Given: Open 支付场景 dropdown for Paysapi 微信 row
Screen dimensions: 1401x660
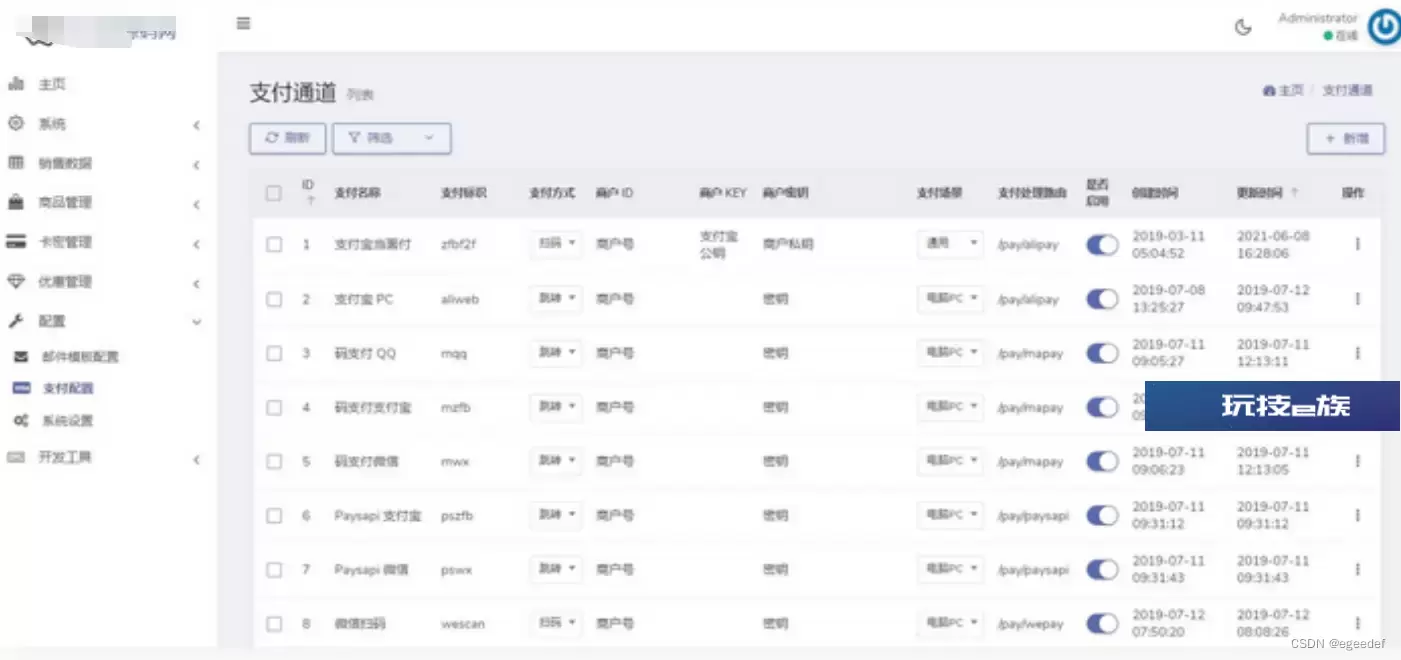Looking at the screenshot, I should pyautogui.click(x=949, y=569).
